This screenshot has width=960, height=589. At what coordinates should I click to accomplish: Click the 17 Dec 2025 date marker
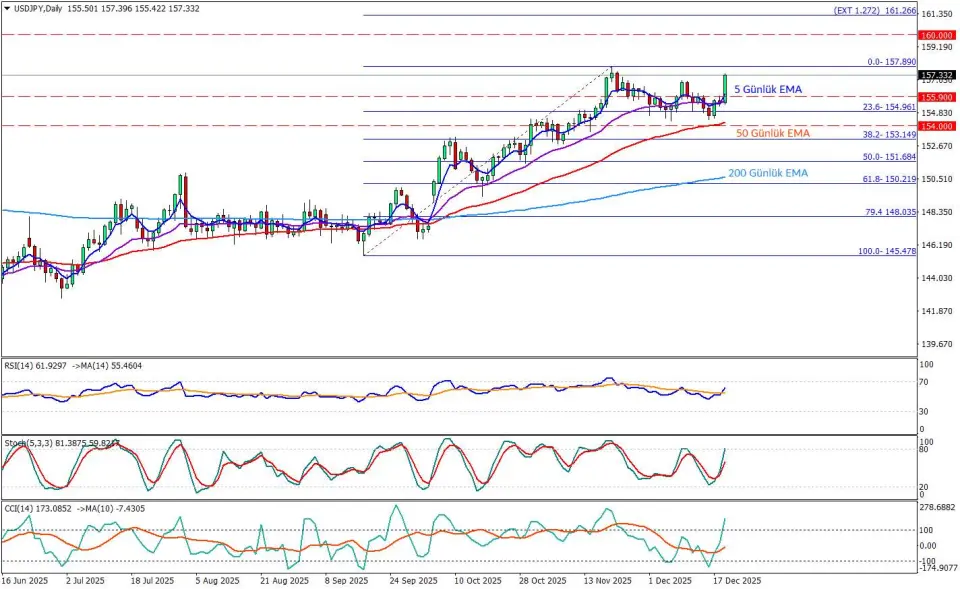pyautogui.click(x=735, y=580)
